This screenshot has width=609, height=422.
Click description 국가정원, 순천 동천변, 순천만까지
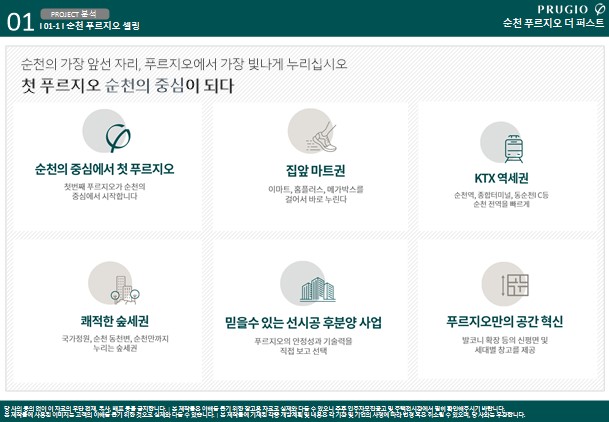115,343
